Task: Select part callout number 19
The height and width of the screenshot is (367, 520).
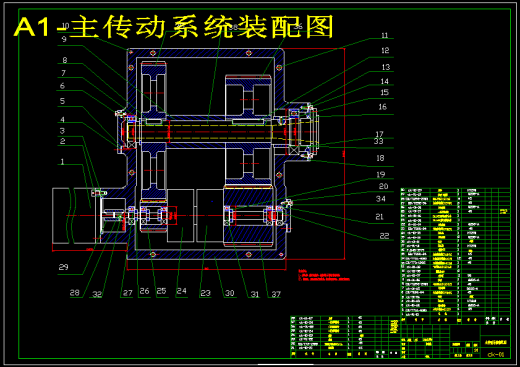Action: [x=381, y=175]
